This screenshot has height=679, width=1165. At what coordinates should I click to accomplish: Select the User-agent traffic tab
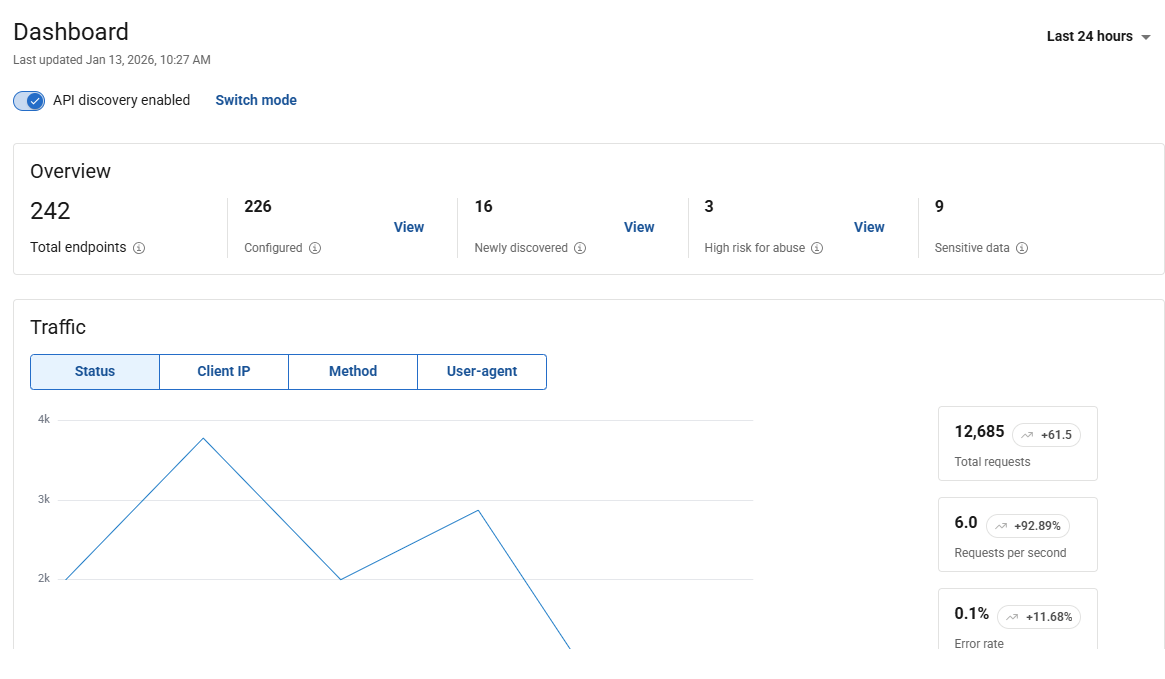pyautogui.click(x=481, y=371)
